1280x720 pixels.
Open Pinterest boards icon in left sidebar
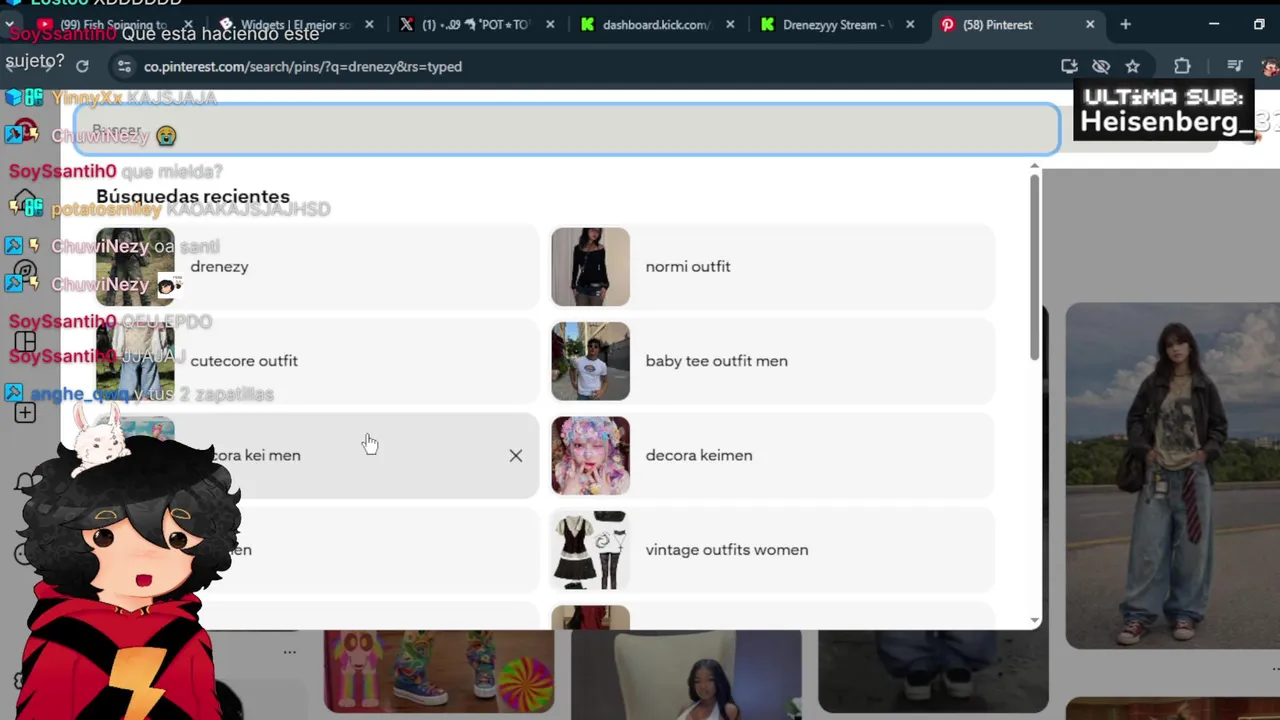pyautogui.click(x=25, y=341)
